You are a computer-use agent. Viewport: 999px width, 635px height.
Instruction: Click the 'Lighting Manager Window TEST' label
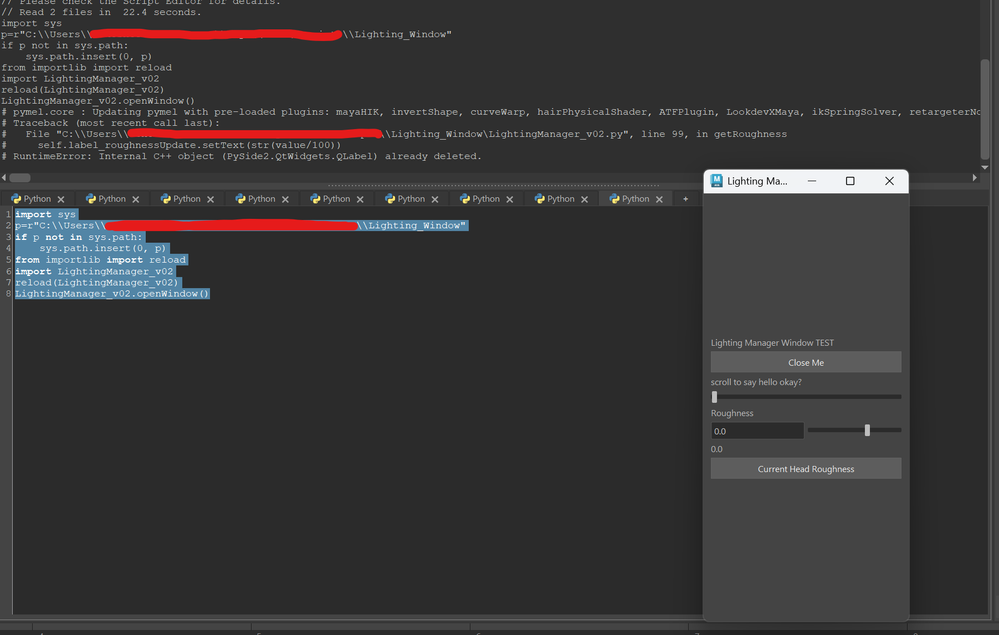tap(772, 343)
